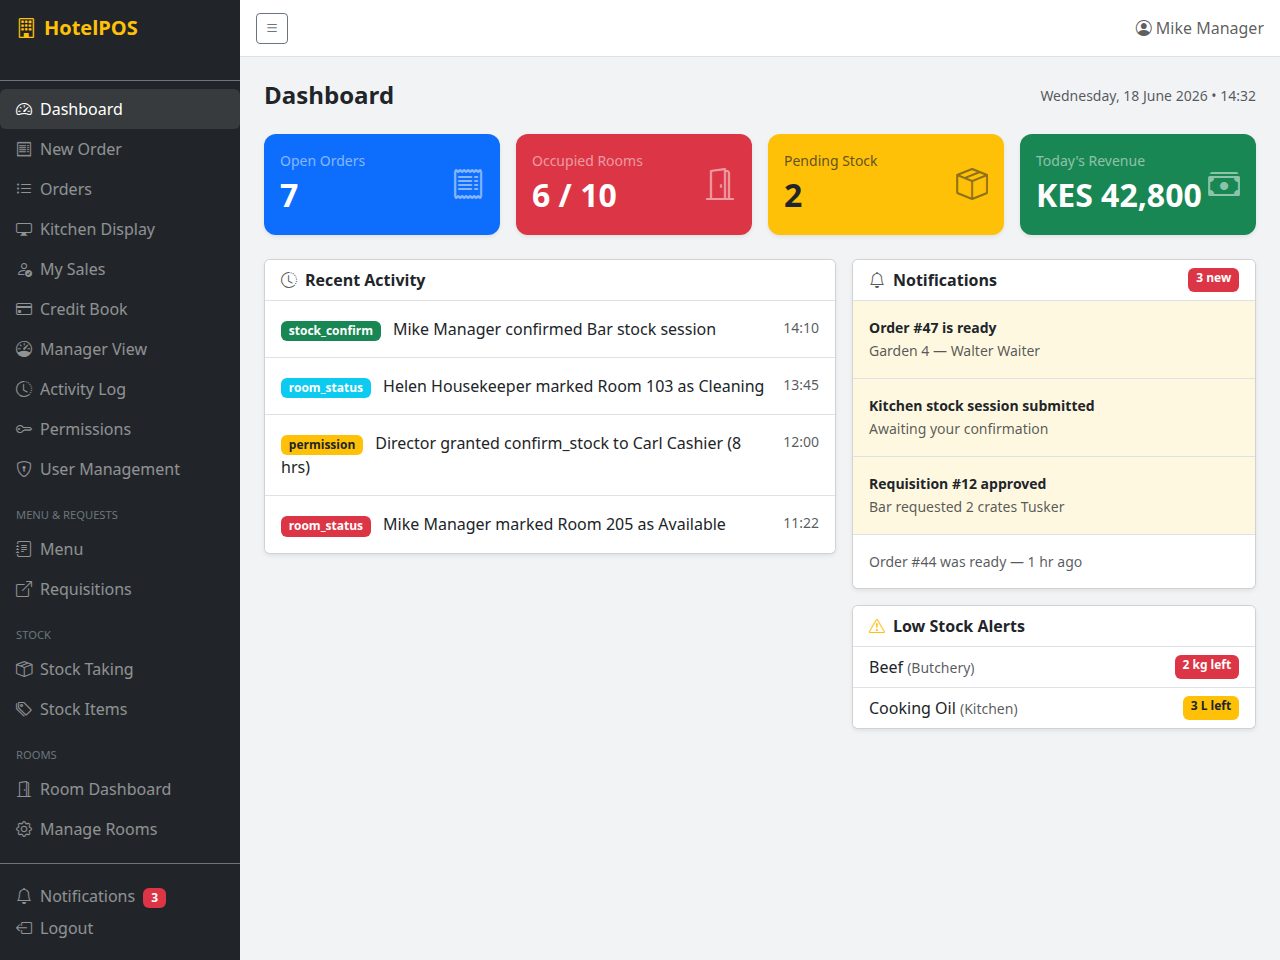
Task: Click the Menu journal icon in sidebar
Action: 24,549
